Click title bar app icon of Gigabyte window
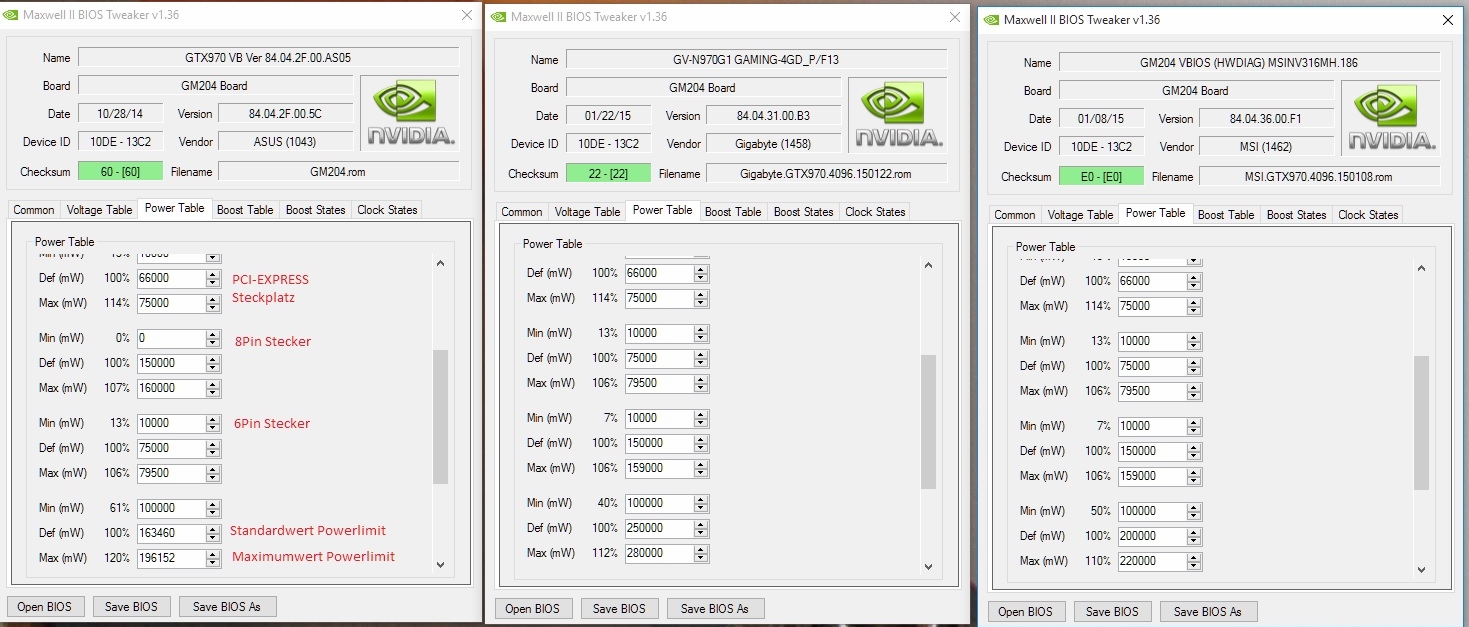 click(498, 17)
